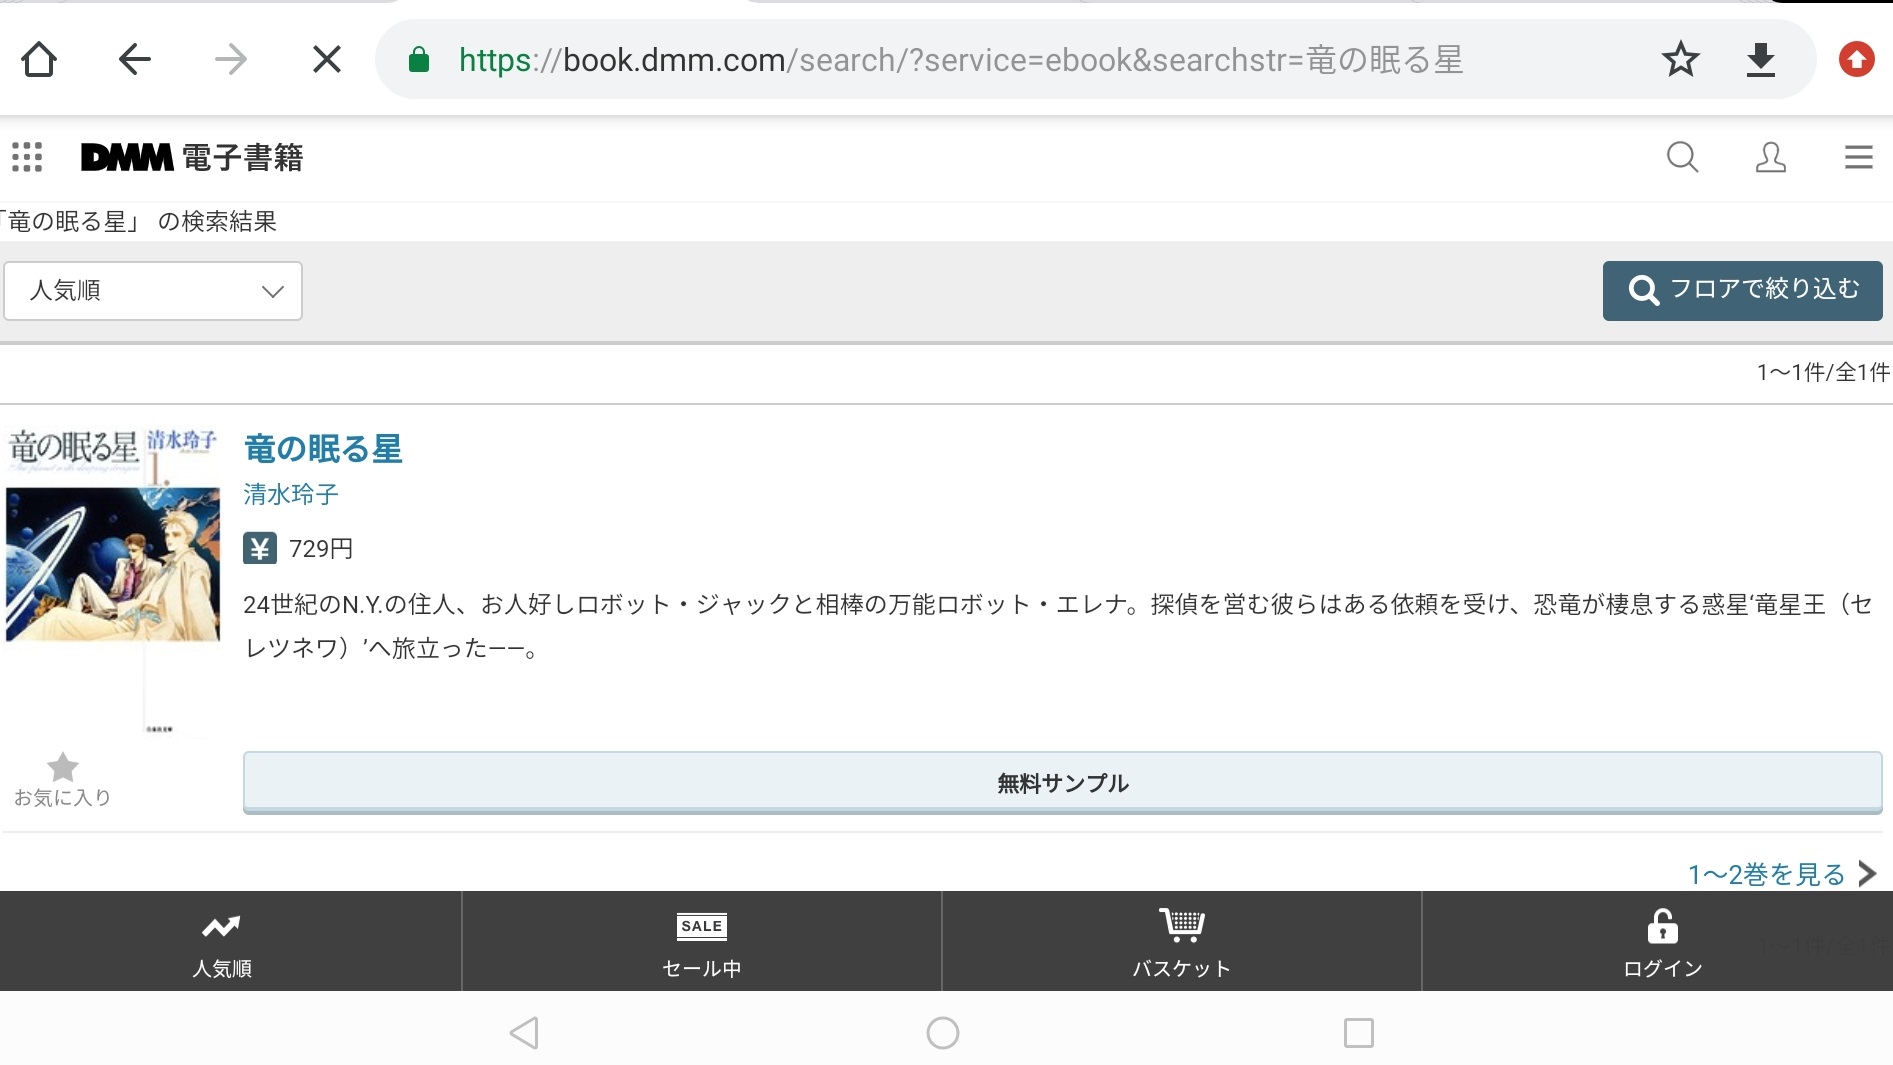Viewport: 1893px width, 1065px height.
Task: Add book to favorites (お気に入り)
Action: 62,780
